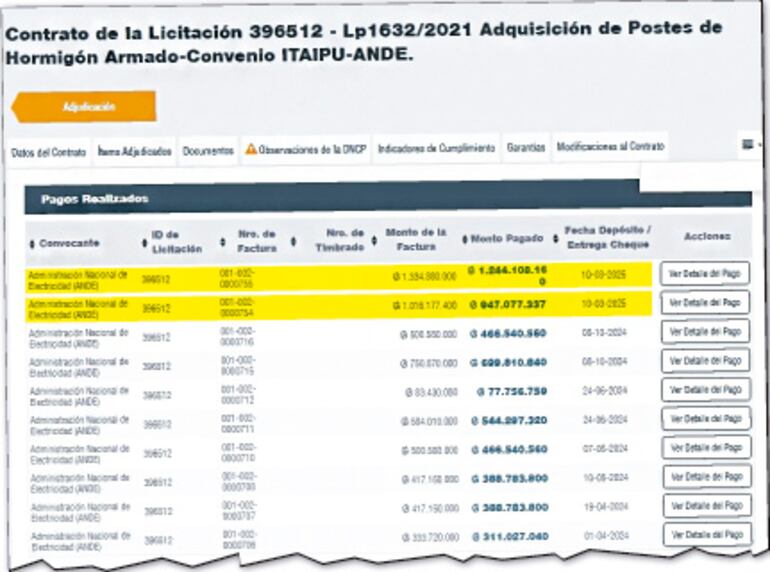Select paid amount 311.027.040

(510, 537)
